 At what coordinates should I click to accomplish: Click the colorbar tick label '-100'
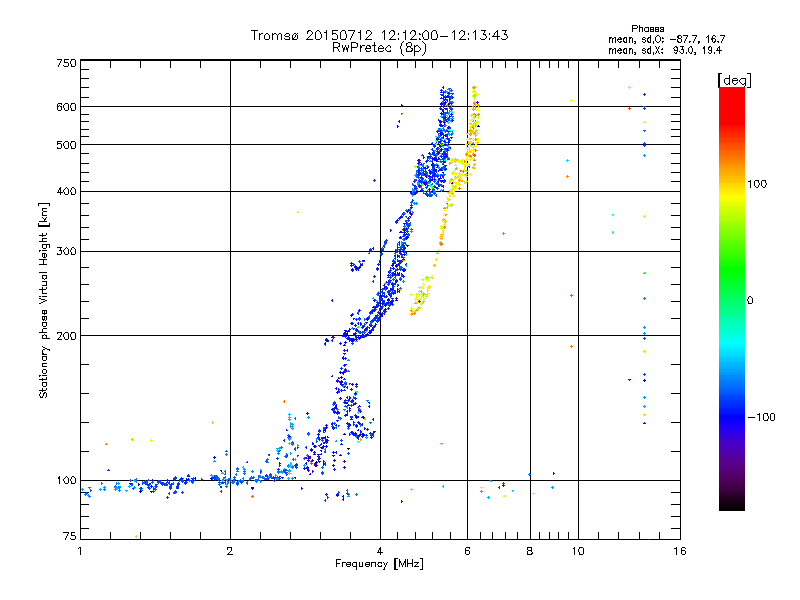(762, 417)
